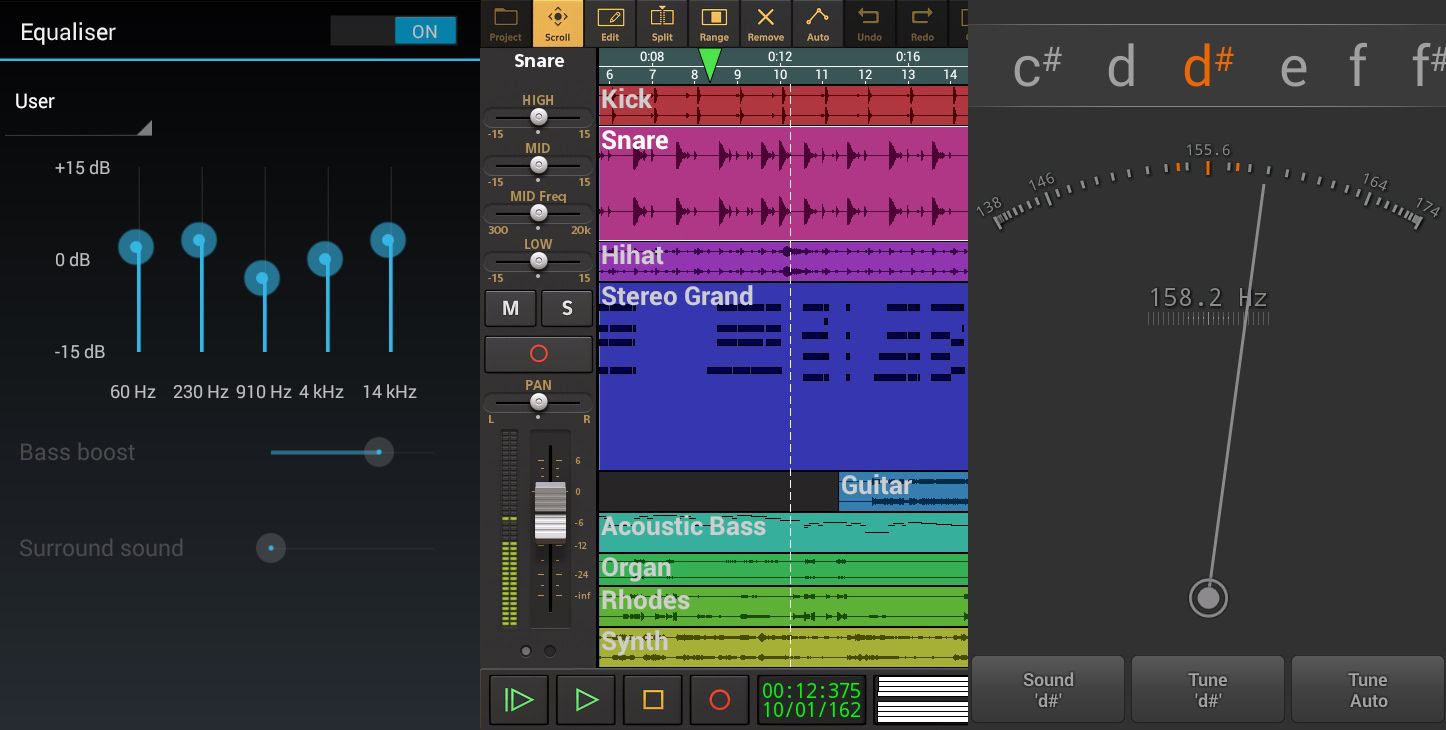Open the Project folder icon
This screenshot has width=1446, height=730.
click(506, 24)
